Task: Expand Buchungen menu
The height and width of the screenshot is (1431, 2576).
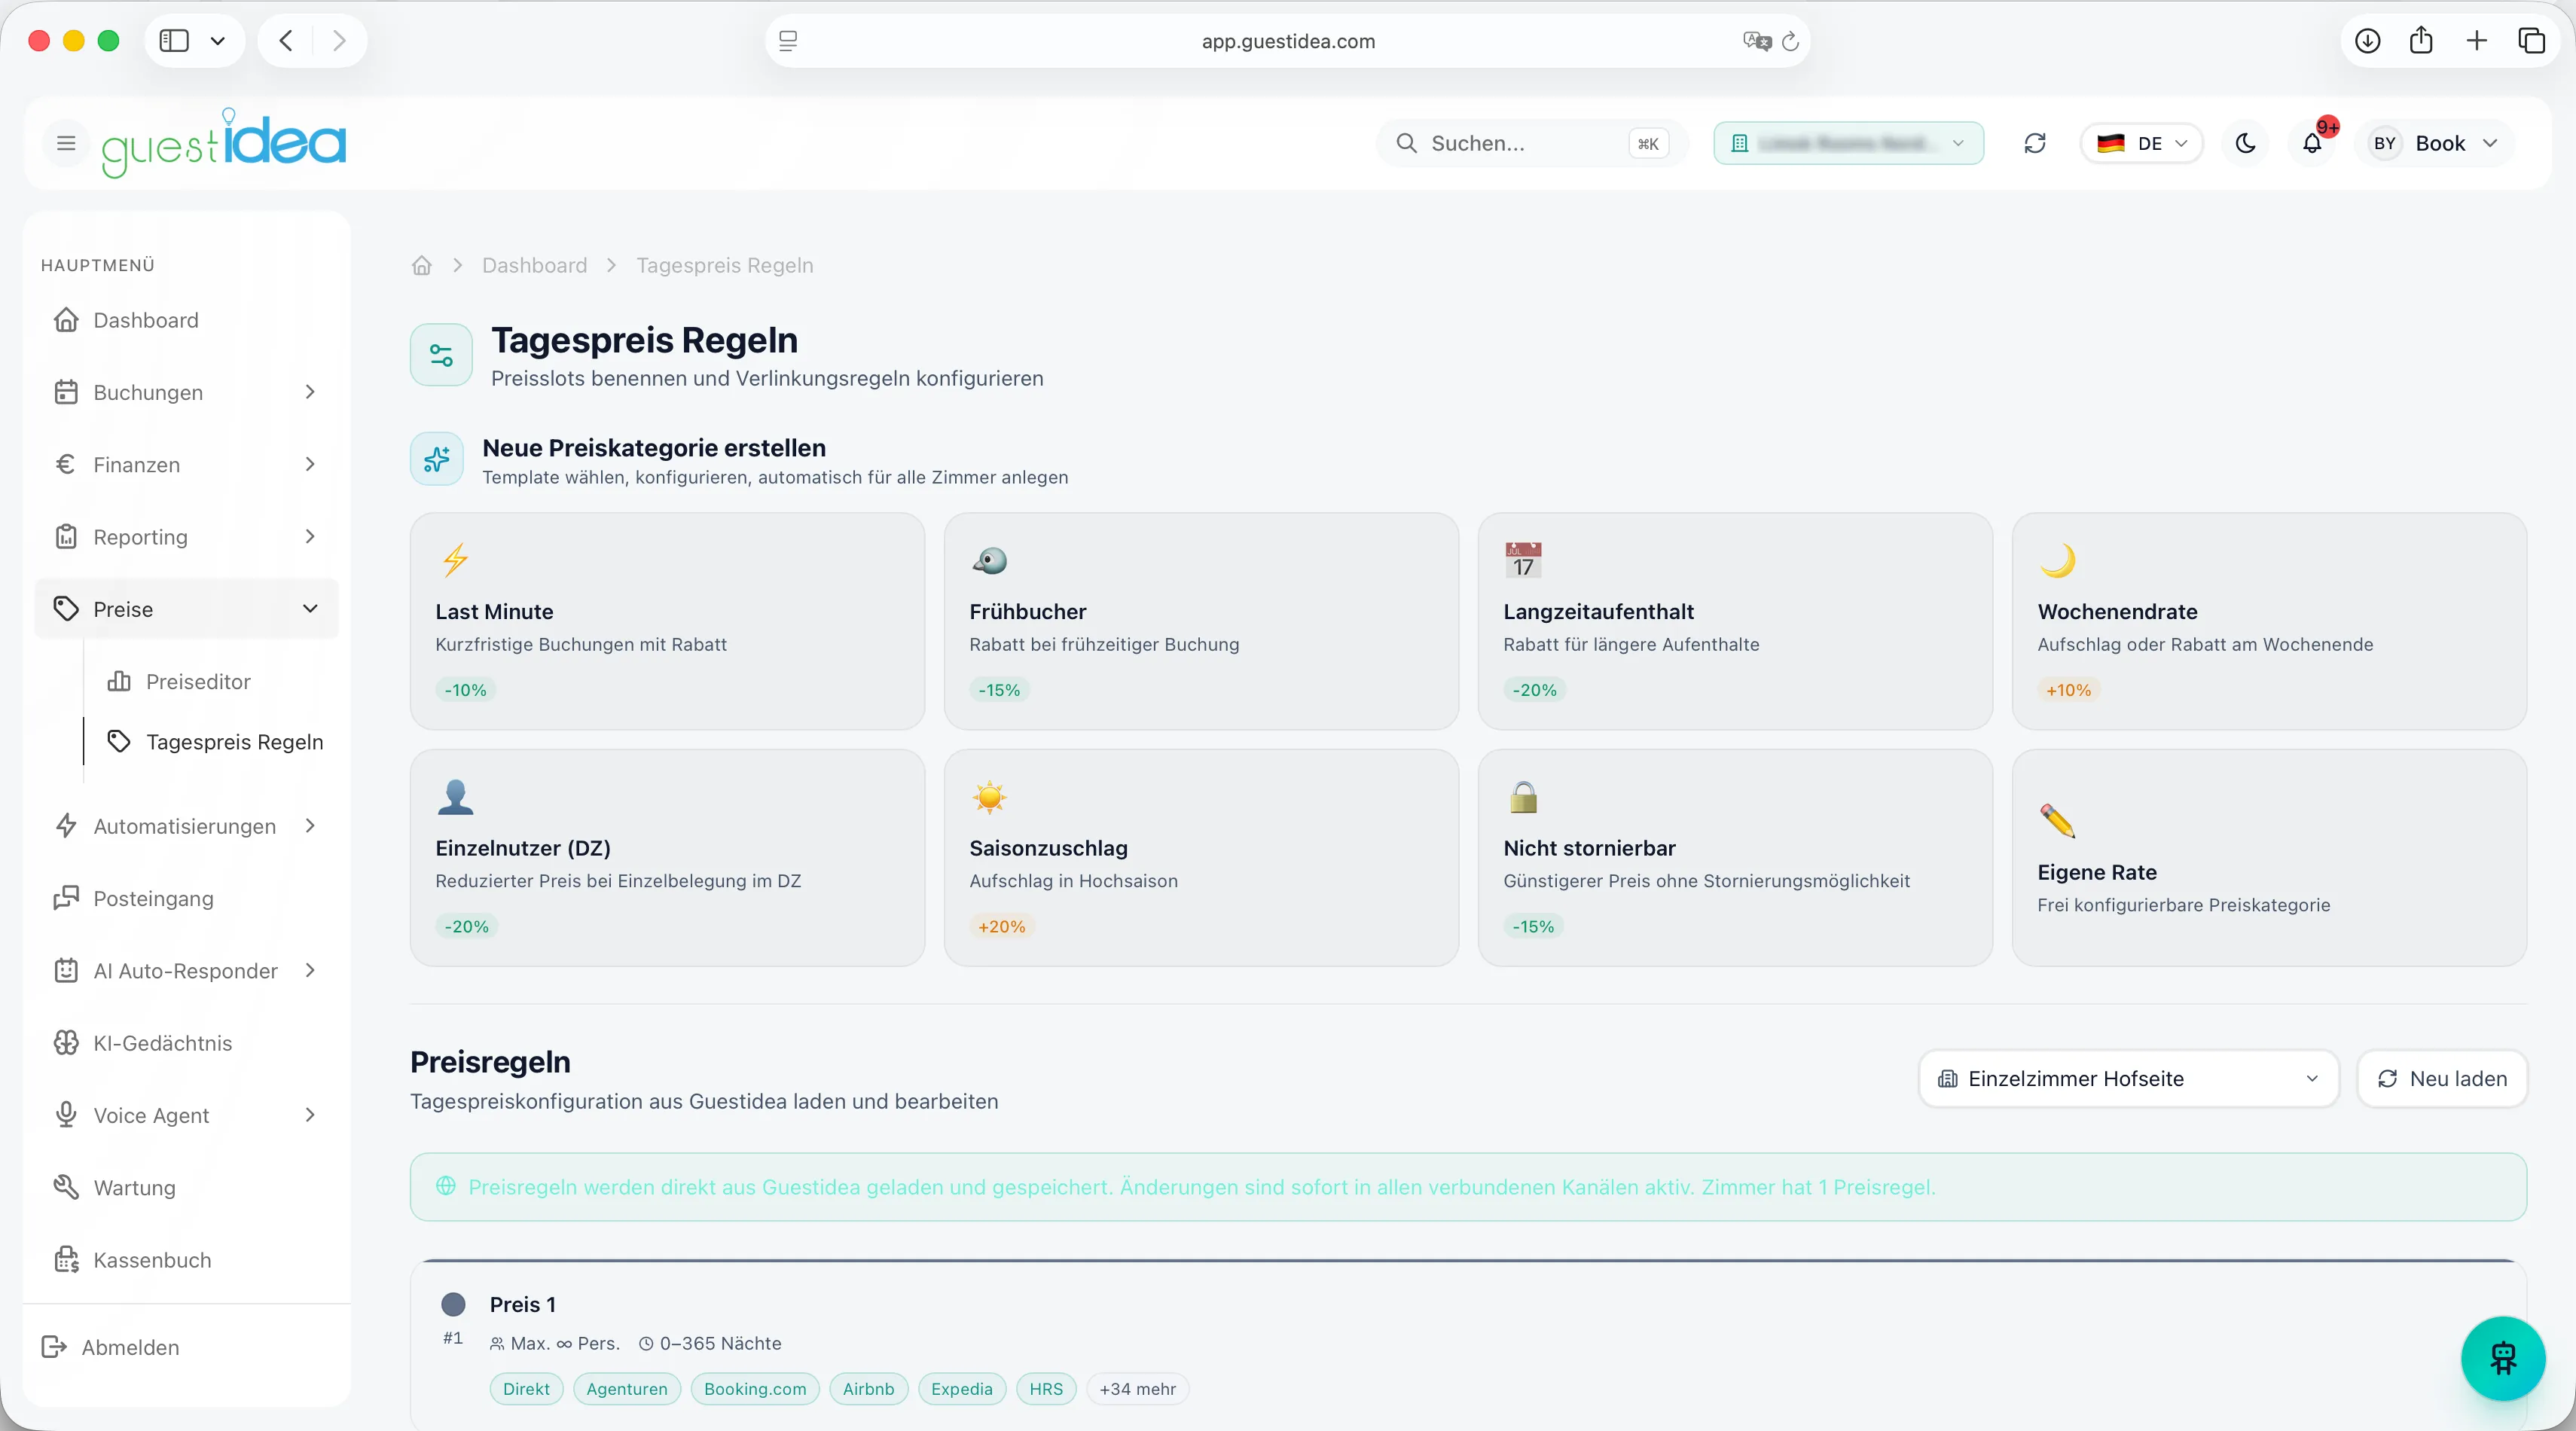Action: tap(186, 393)
